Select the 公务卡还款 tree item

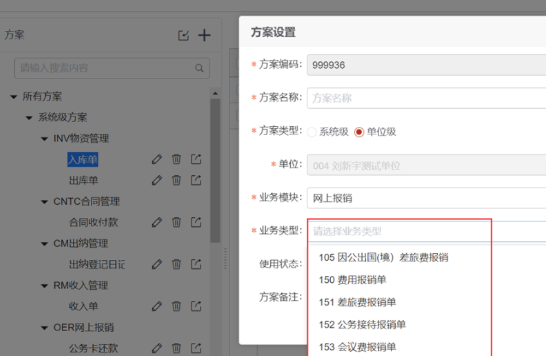point(93,348)
